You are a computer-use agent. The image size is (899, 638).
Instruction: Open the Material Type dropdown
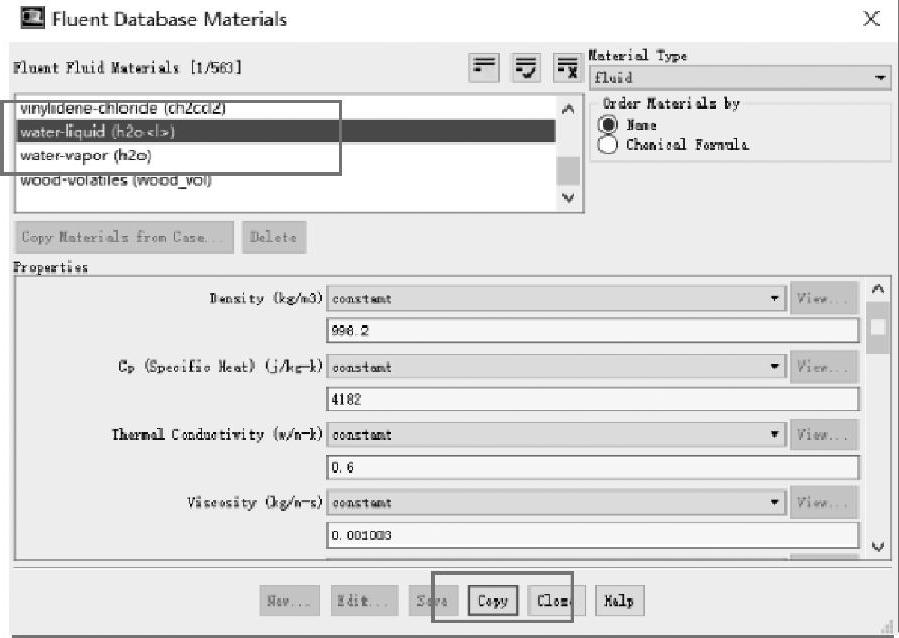(x=740, y=77)
